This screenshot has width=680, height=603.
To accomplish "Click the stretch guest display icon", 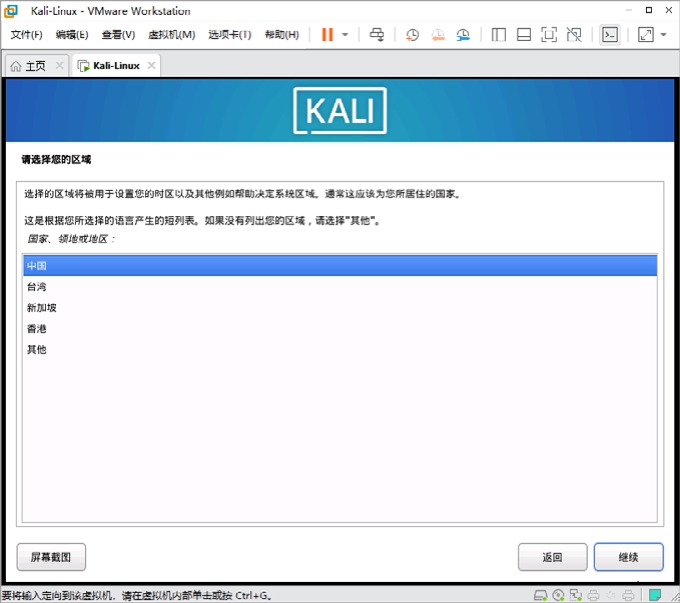I will click(x=646, y=35).
